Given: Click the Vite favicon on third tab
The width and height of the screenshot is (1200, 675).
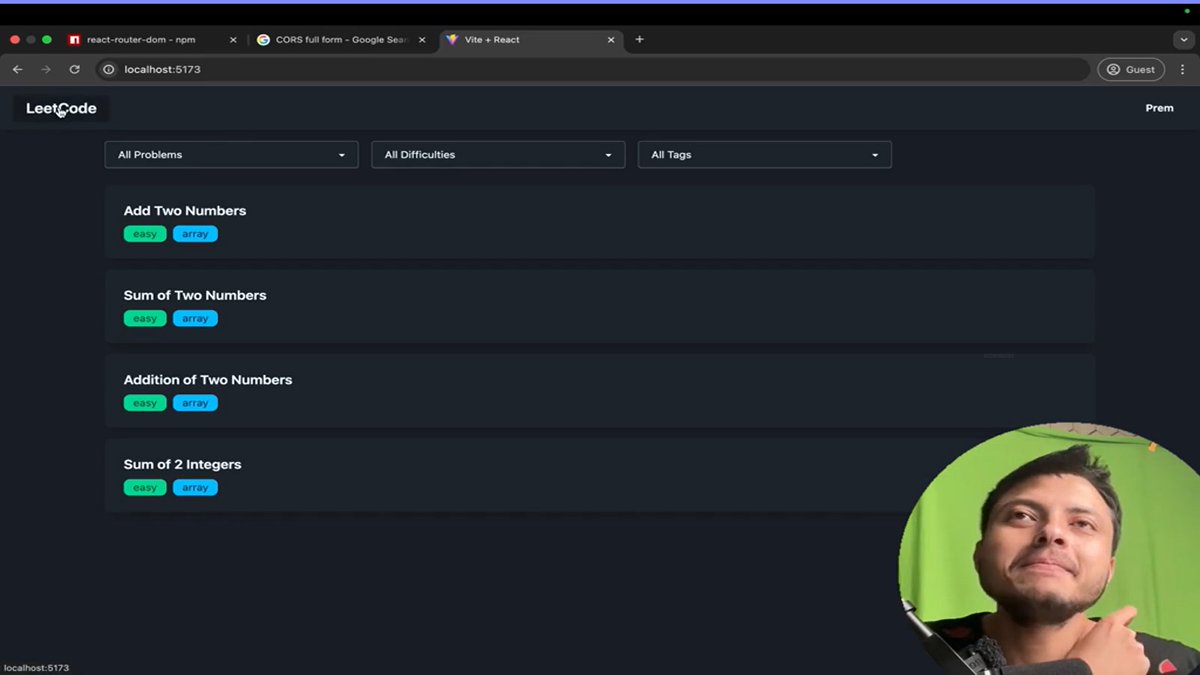Looking at the screenshot, I should (x=452, y=40).
